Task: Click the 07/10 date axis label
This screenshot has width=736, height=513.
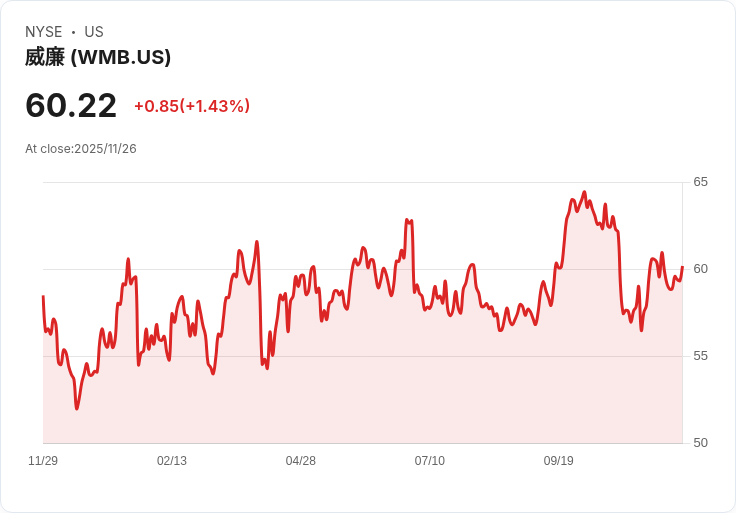Action: pyautogui.click(x=429, y=460)
